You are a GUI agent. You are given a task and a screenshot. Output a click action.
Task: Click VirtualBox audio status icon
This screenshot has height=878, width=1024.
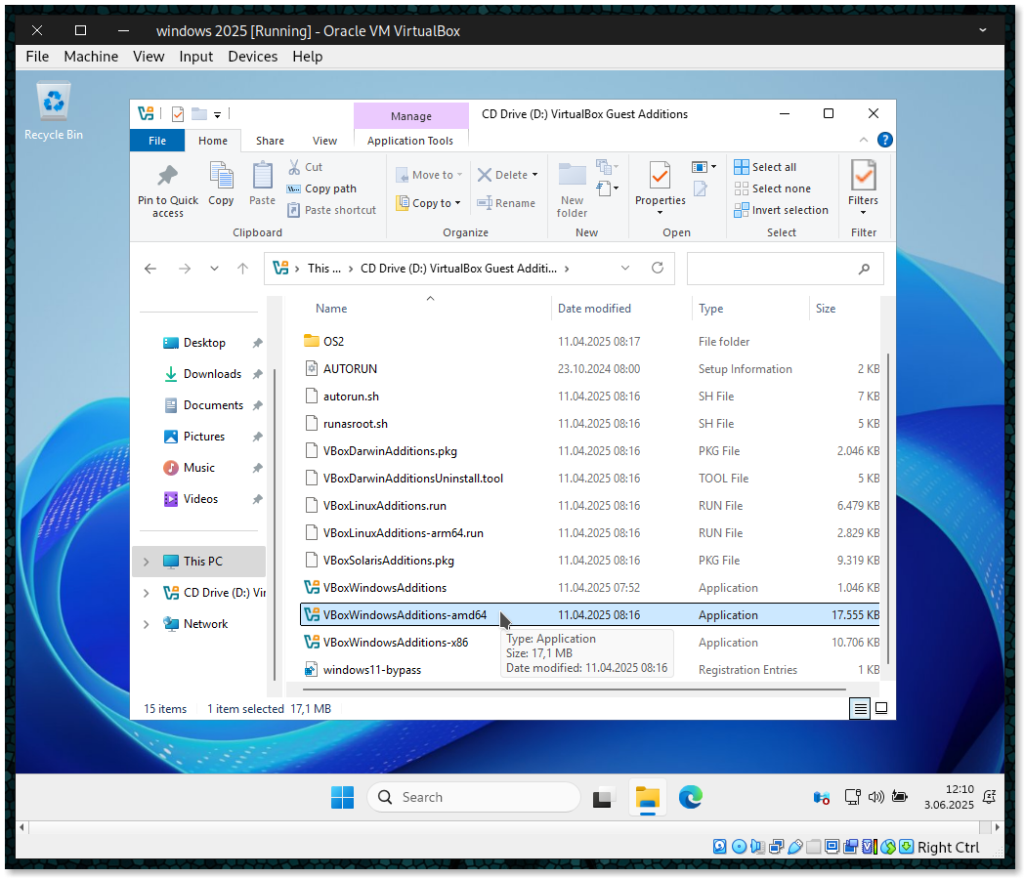758,847
